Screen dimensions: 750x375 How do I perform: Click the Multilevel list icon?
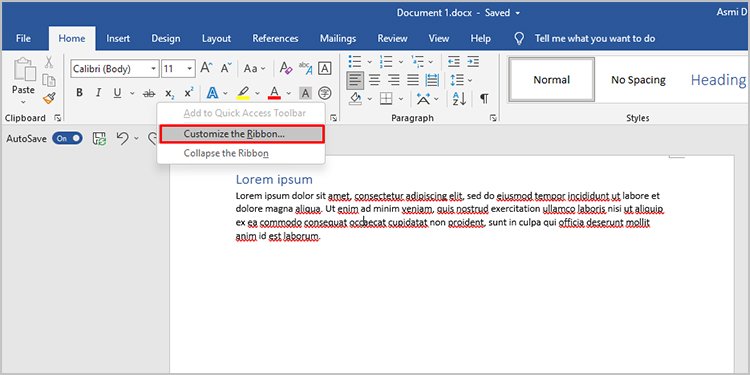417,62
